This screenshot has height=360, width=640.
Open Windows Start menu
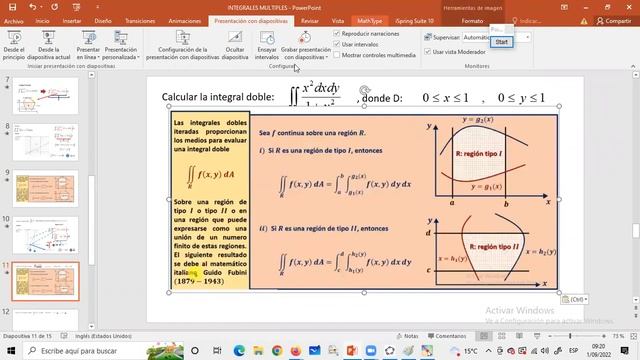(11, 351)
